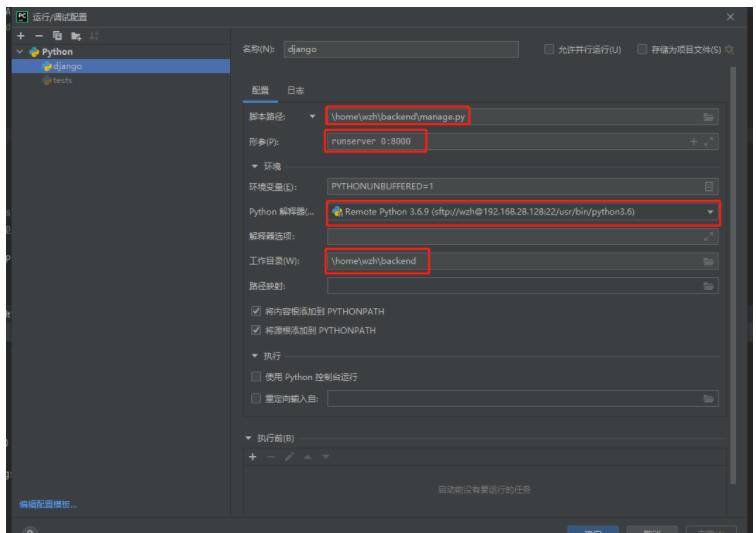Close the run/debug configuration dialog
Viewport: 756px width, 533px height.
pos(730,17)
